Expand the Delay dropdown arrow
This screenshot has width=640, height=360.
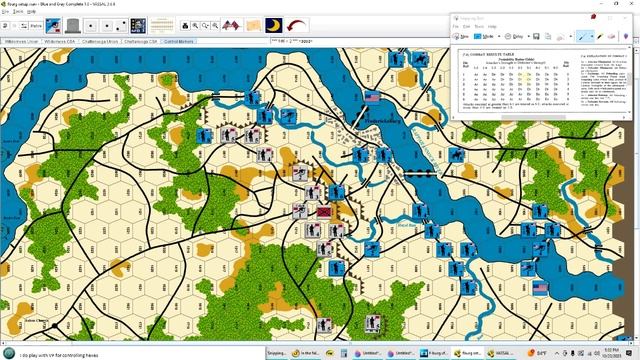click(x=528, y=36)
